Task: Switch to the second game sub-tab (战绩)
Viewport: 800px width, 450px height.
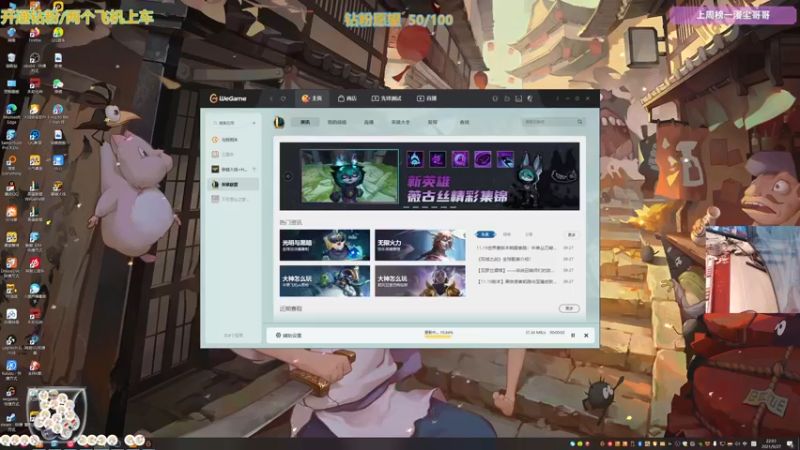Action: [x=337, y=122]
